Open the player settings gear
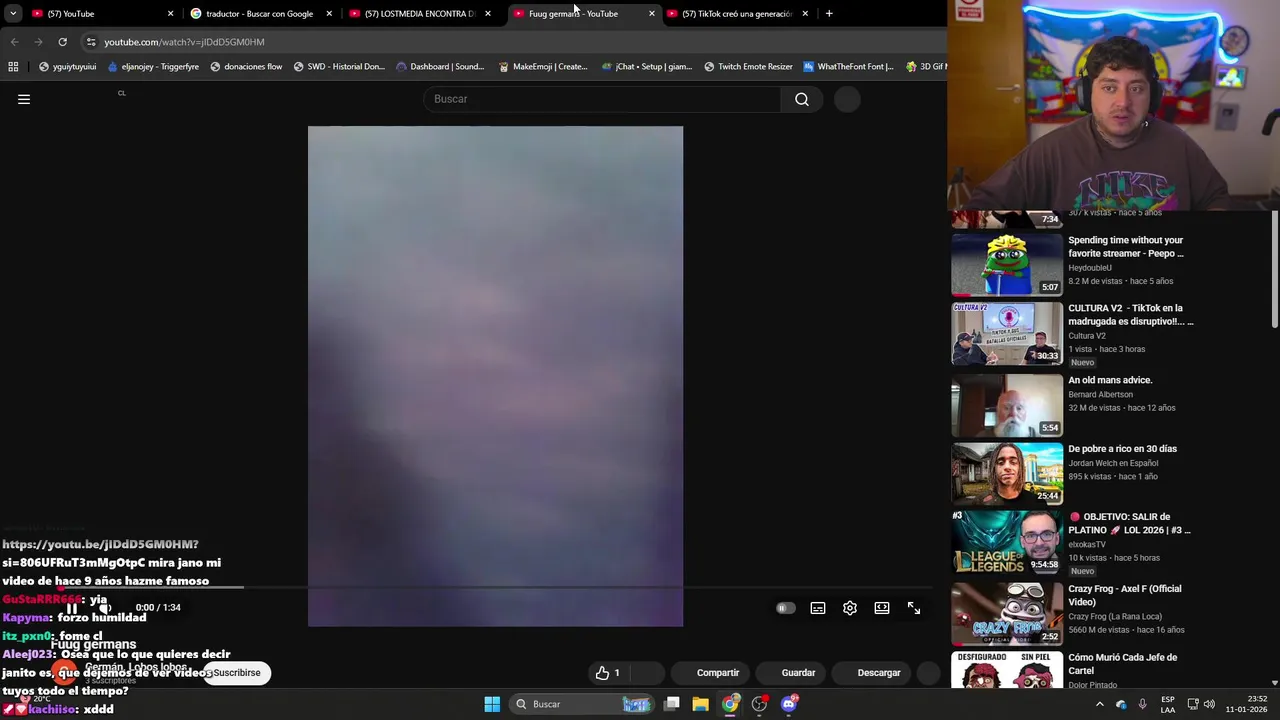The height and width of the screenshot is (720, 1280). click(850, 608)
